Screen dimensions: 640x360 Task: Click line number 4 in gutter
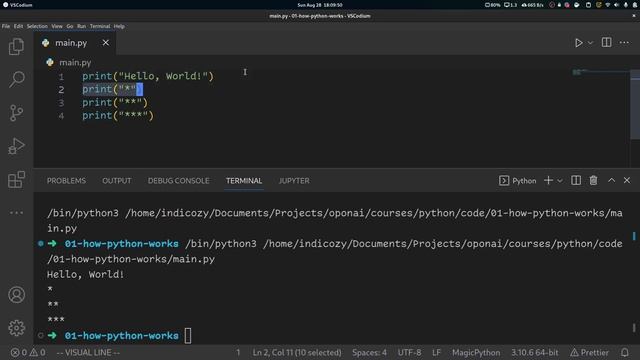click(61, 116)
